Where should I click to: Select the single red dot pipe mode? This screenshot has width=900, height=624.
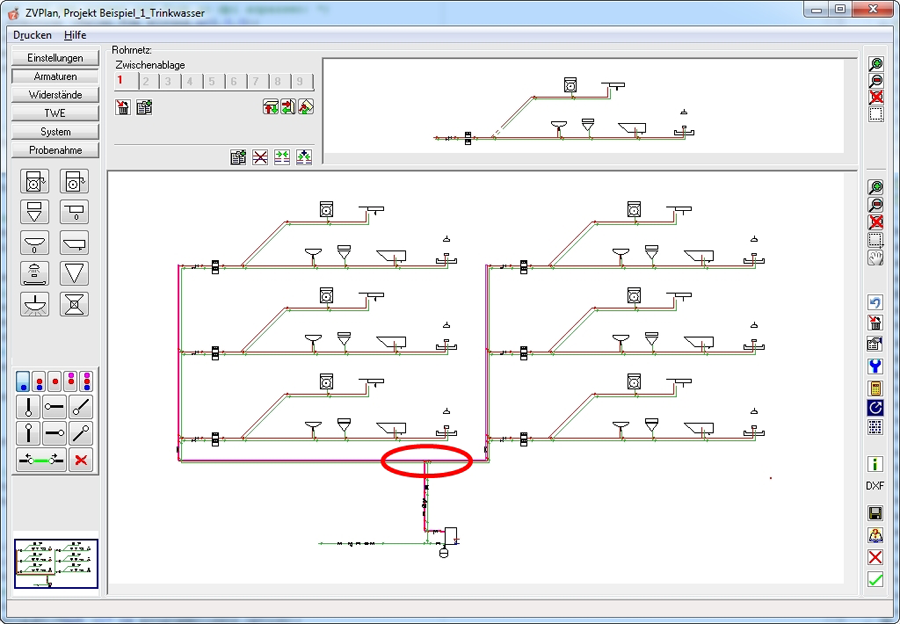click(55, 381)
